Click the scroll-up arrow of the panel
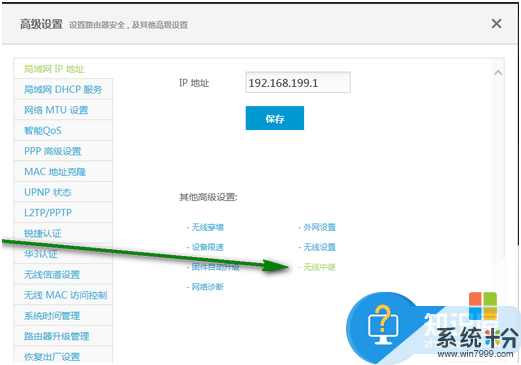Viewport: 521px width, 365px height. point(498,72)
